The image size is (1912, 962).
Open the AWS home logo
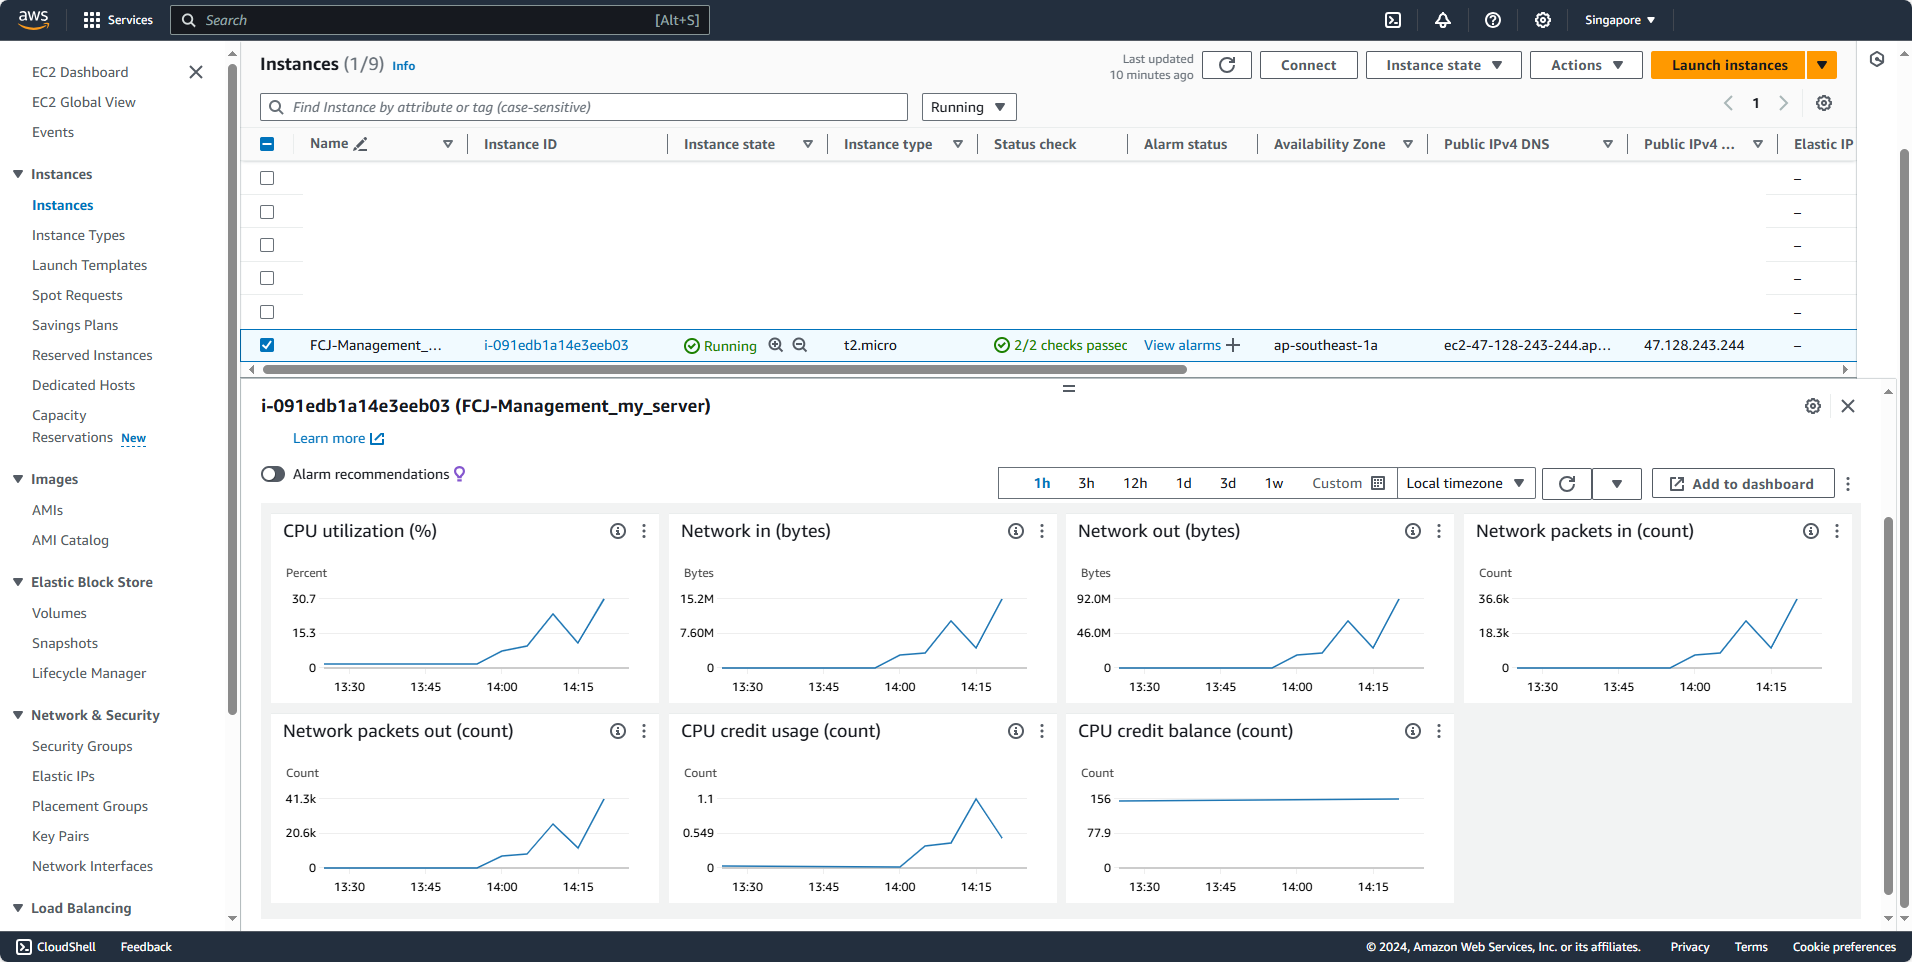(x=34, y=19)
